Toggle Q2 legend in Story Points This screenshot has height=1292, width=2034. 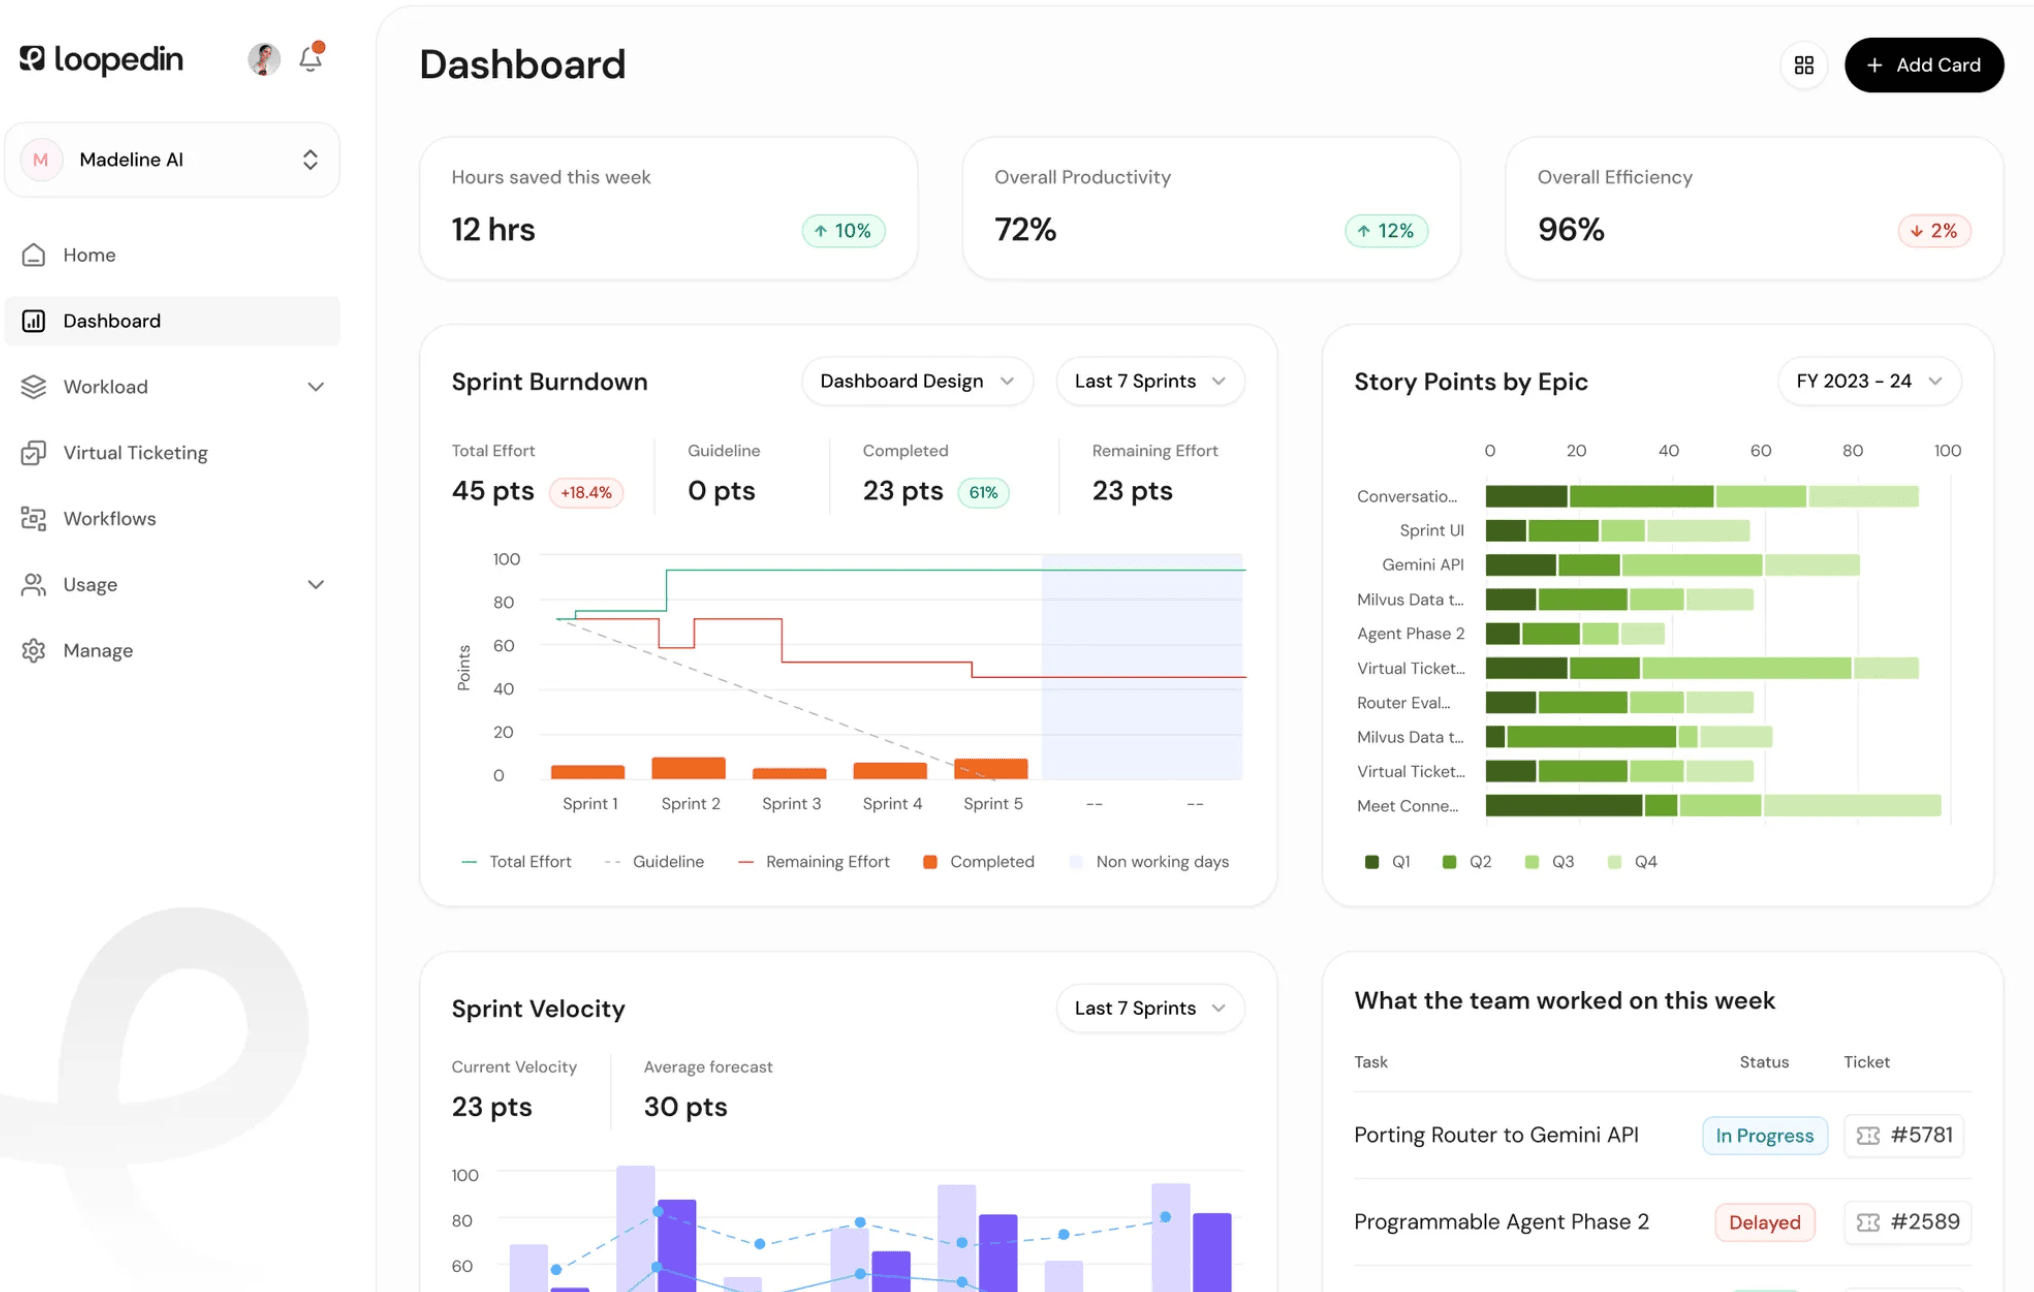1466,862
